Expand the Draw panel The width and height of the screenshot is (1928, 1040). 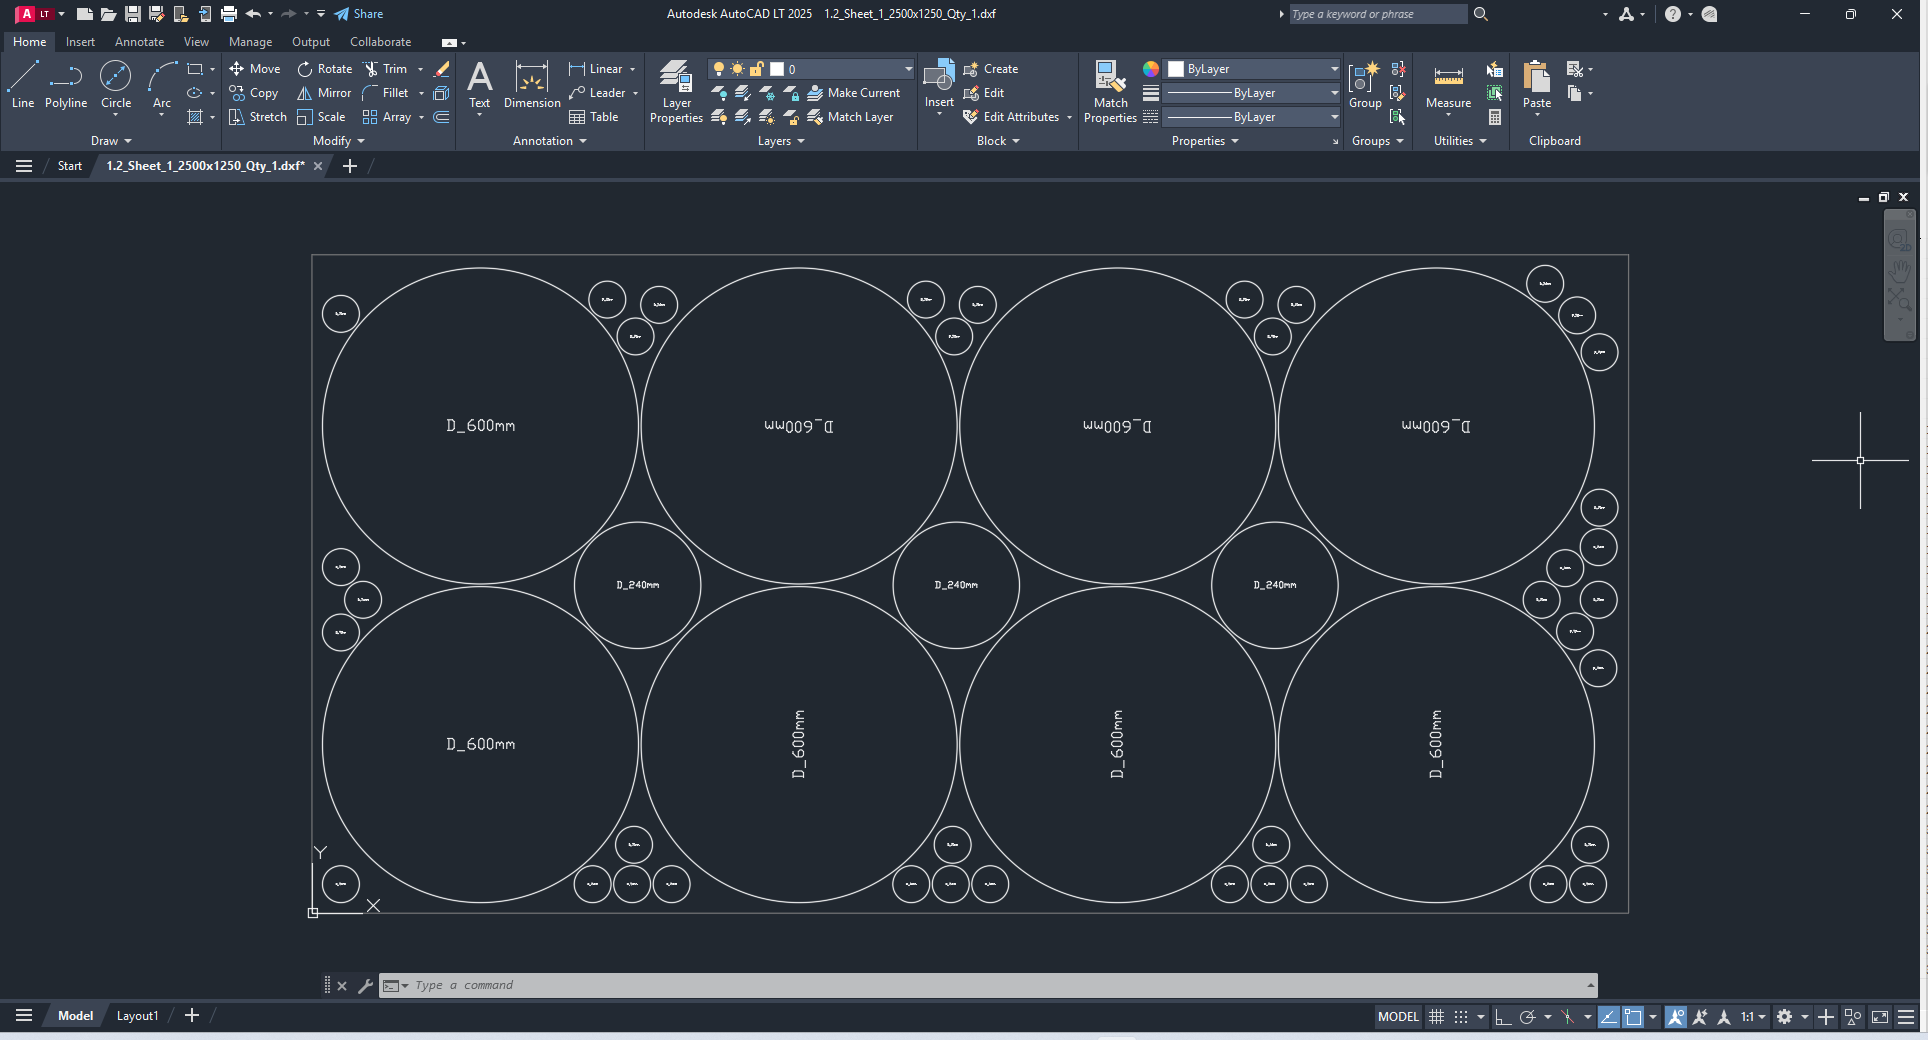[x=111, y=141]
